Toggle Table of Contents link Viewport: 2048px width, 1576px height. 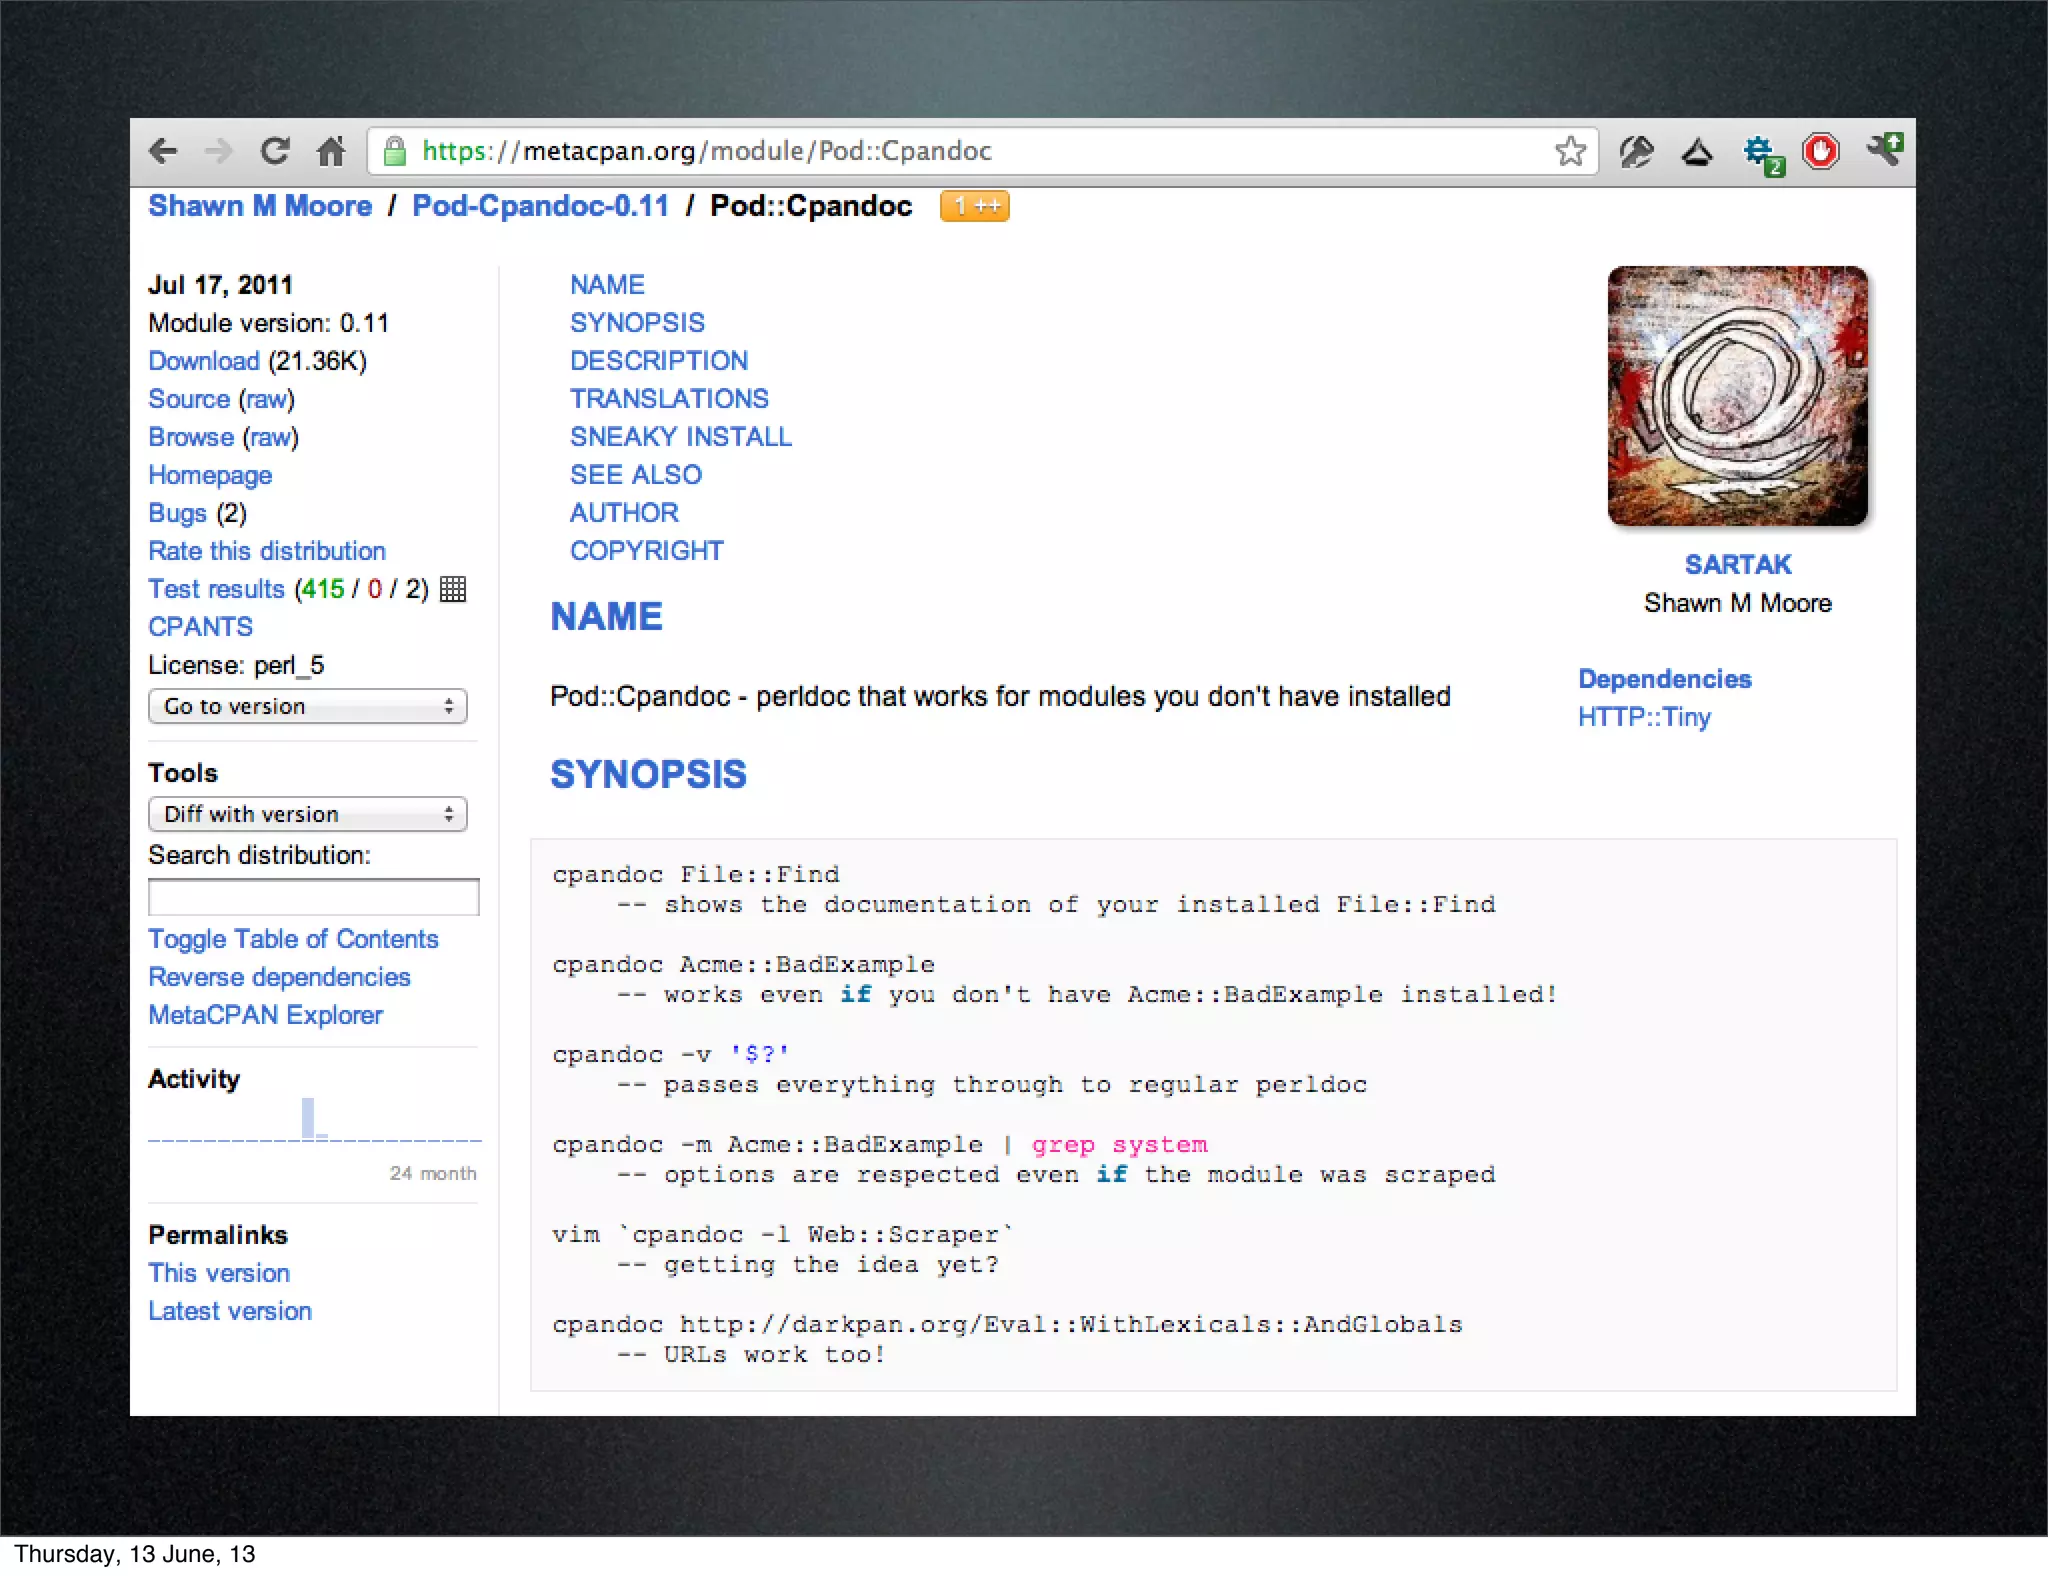click(x=293, y=939)
